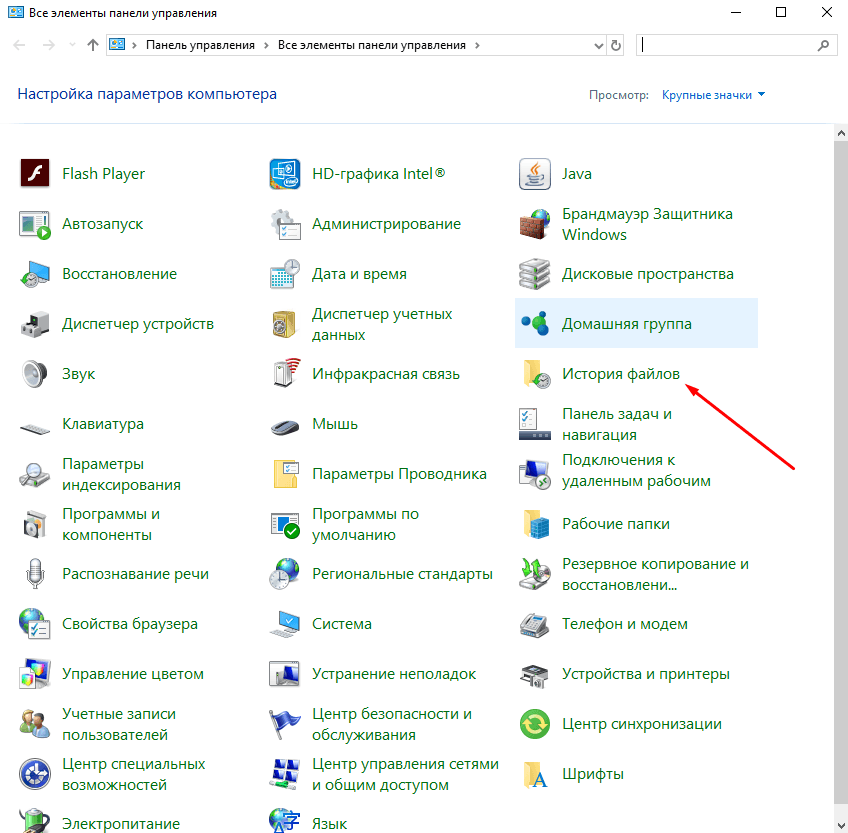This screenshot has width=848, height=833.
Task: Click the Распознавание речи microphone icon
Action: [x=35, y=574]
